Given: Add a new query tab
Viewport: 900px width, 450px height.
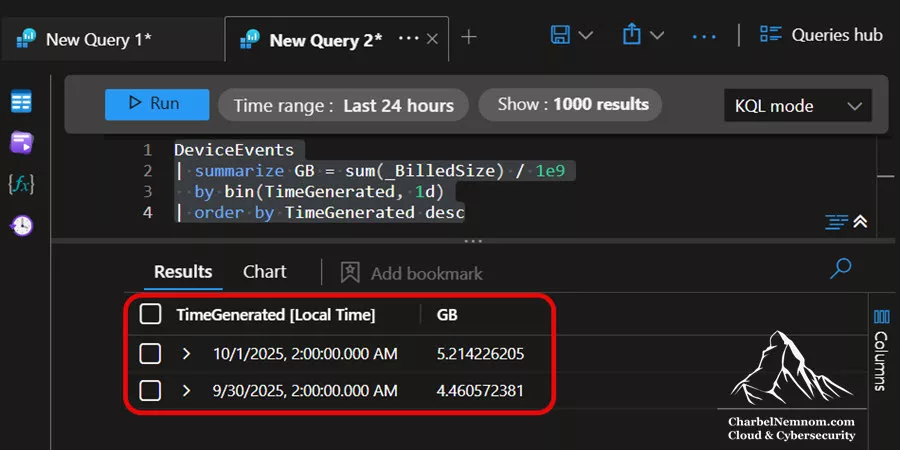Looking at the screenshot, I should [469, 37].
